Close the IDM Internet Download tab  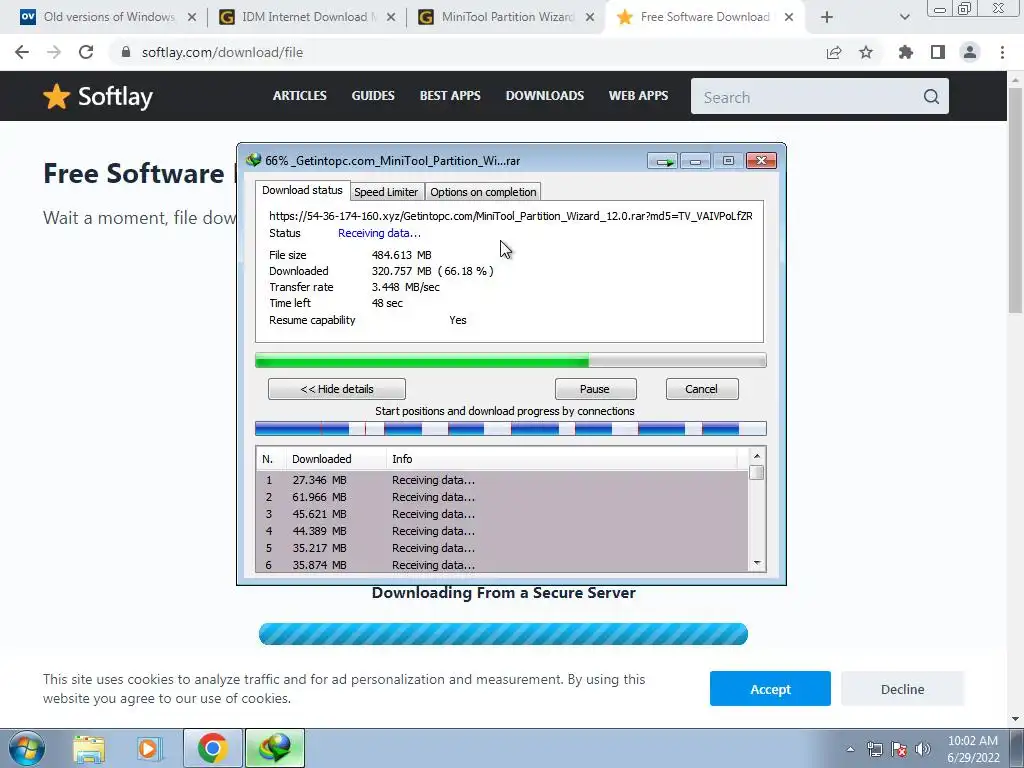pos(391,17)
